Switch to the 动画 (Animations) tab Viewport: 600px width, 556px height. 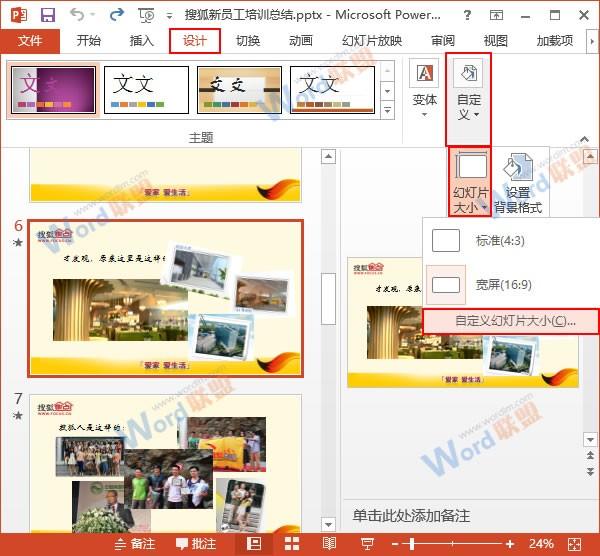[300, 41]
